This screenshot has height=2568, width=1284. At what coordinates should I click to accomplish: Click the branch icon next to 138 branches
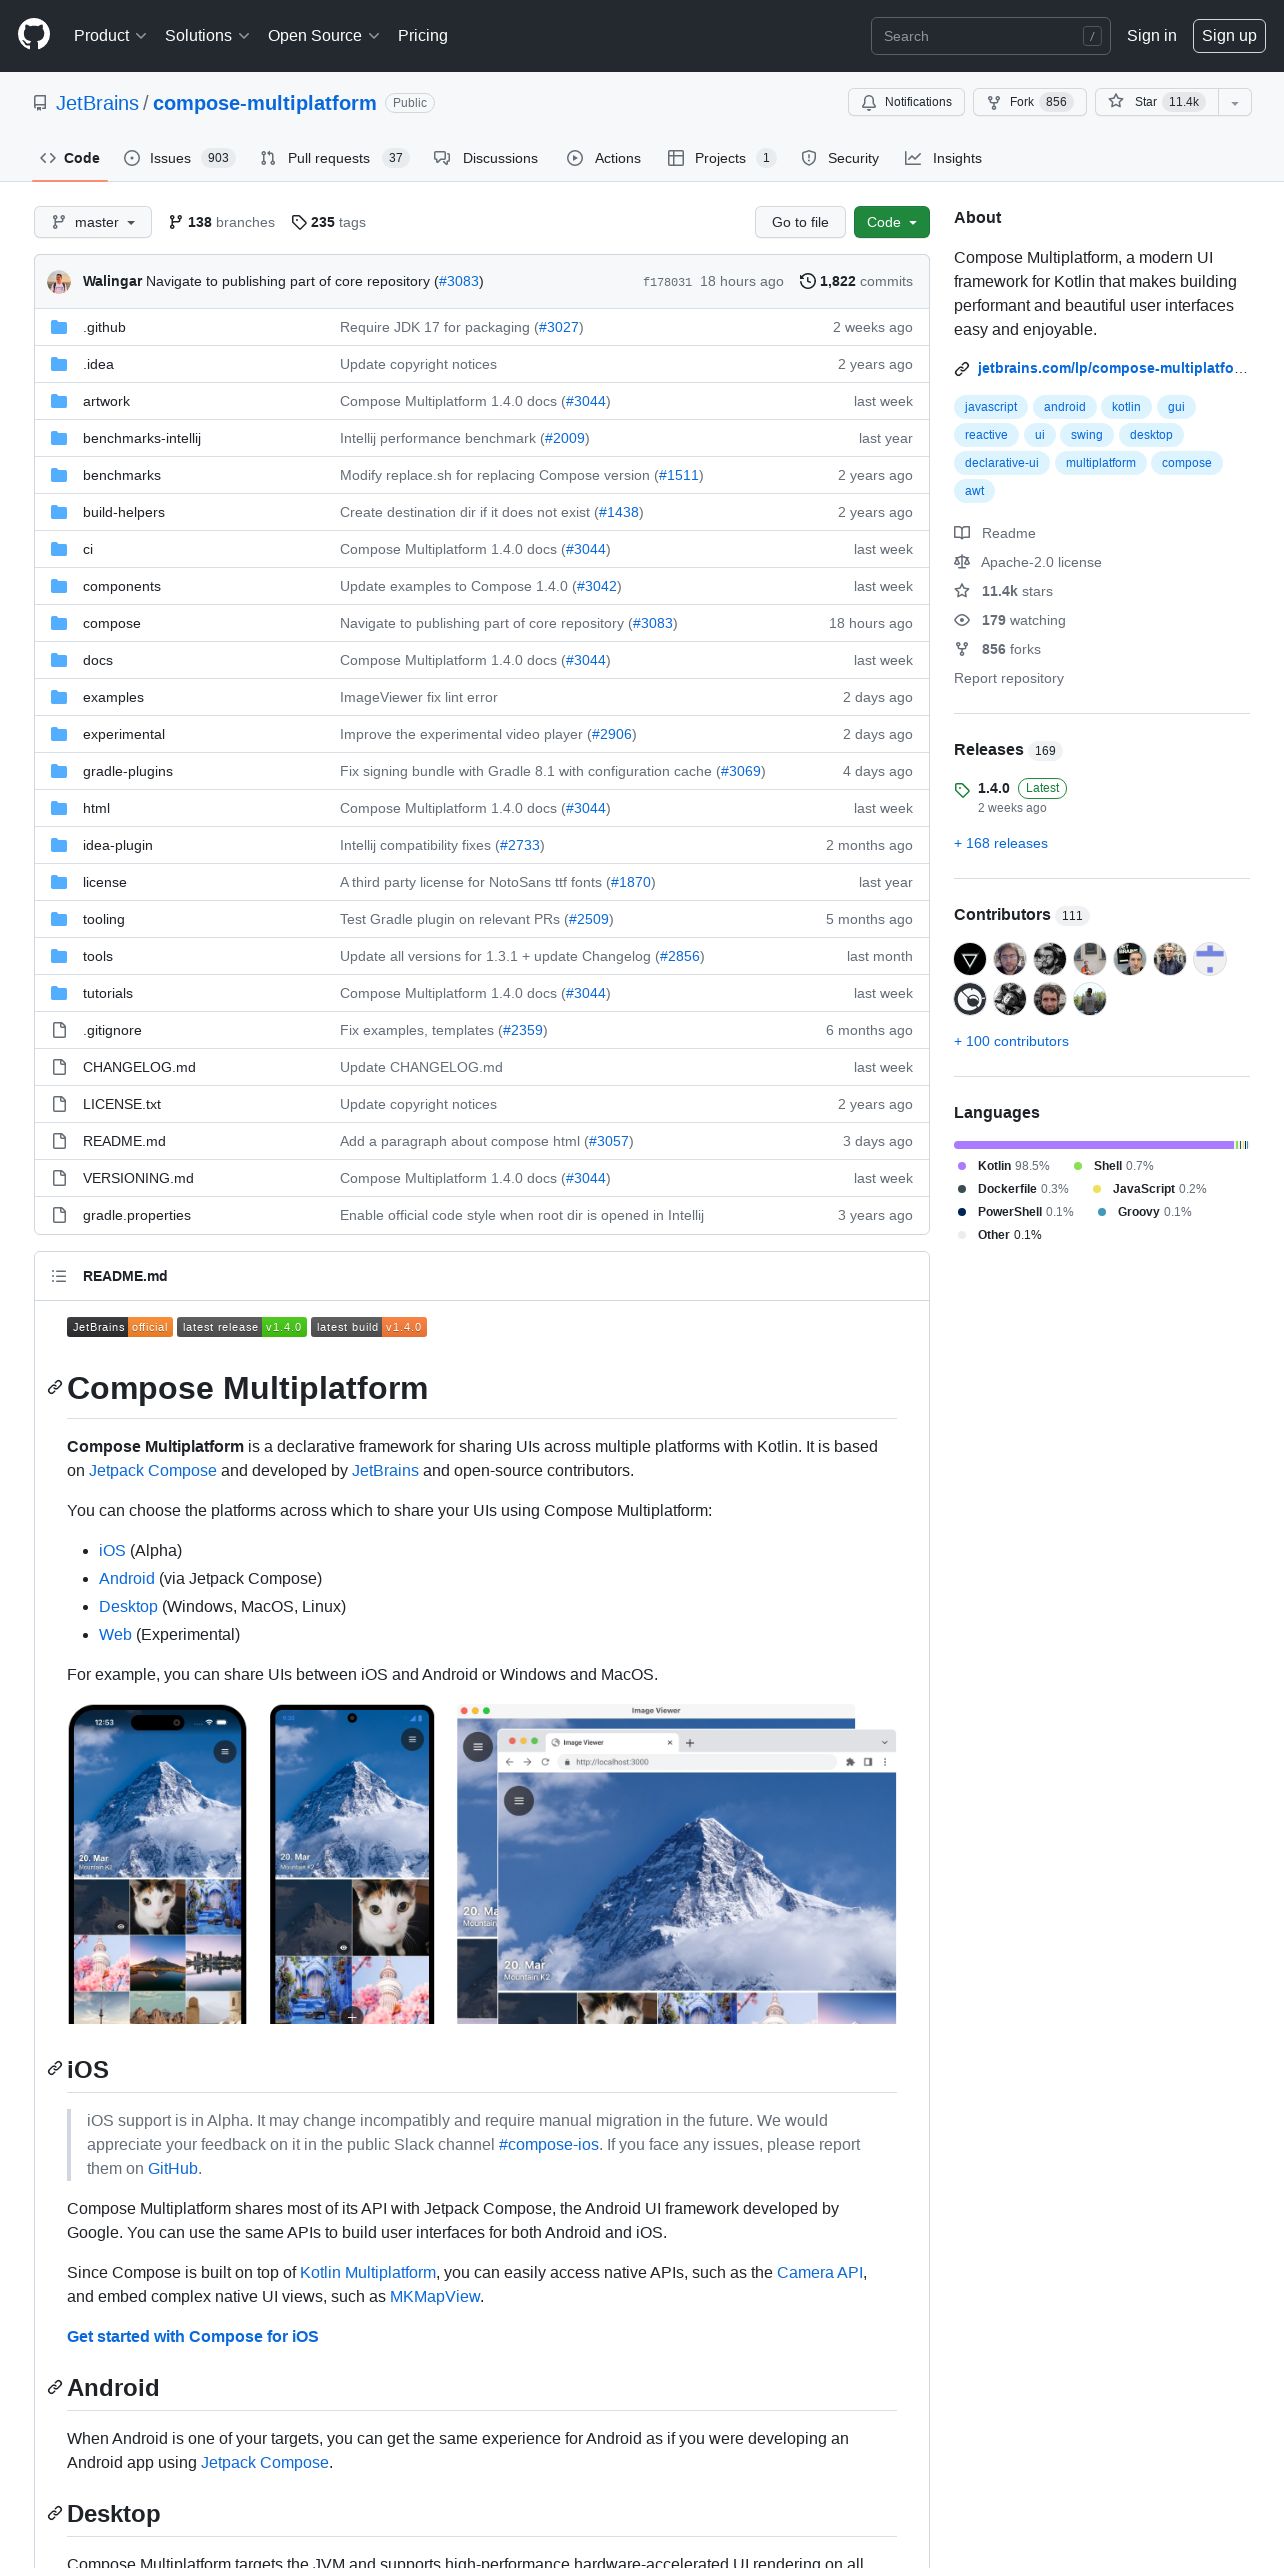[176, 222]
